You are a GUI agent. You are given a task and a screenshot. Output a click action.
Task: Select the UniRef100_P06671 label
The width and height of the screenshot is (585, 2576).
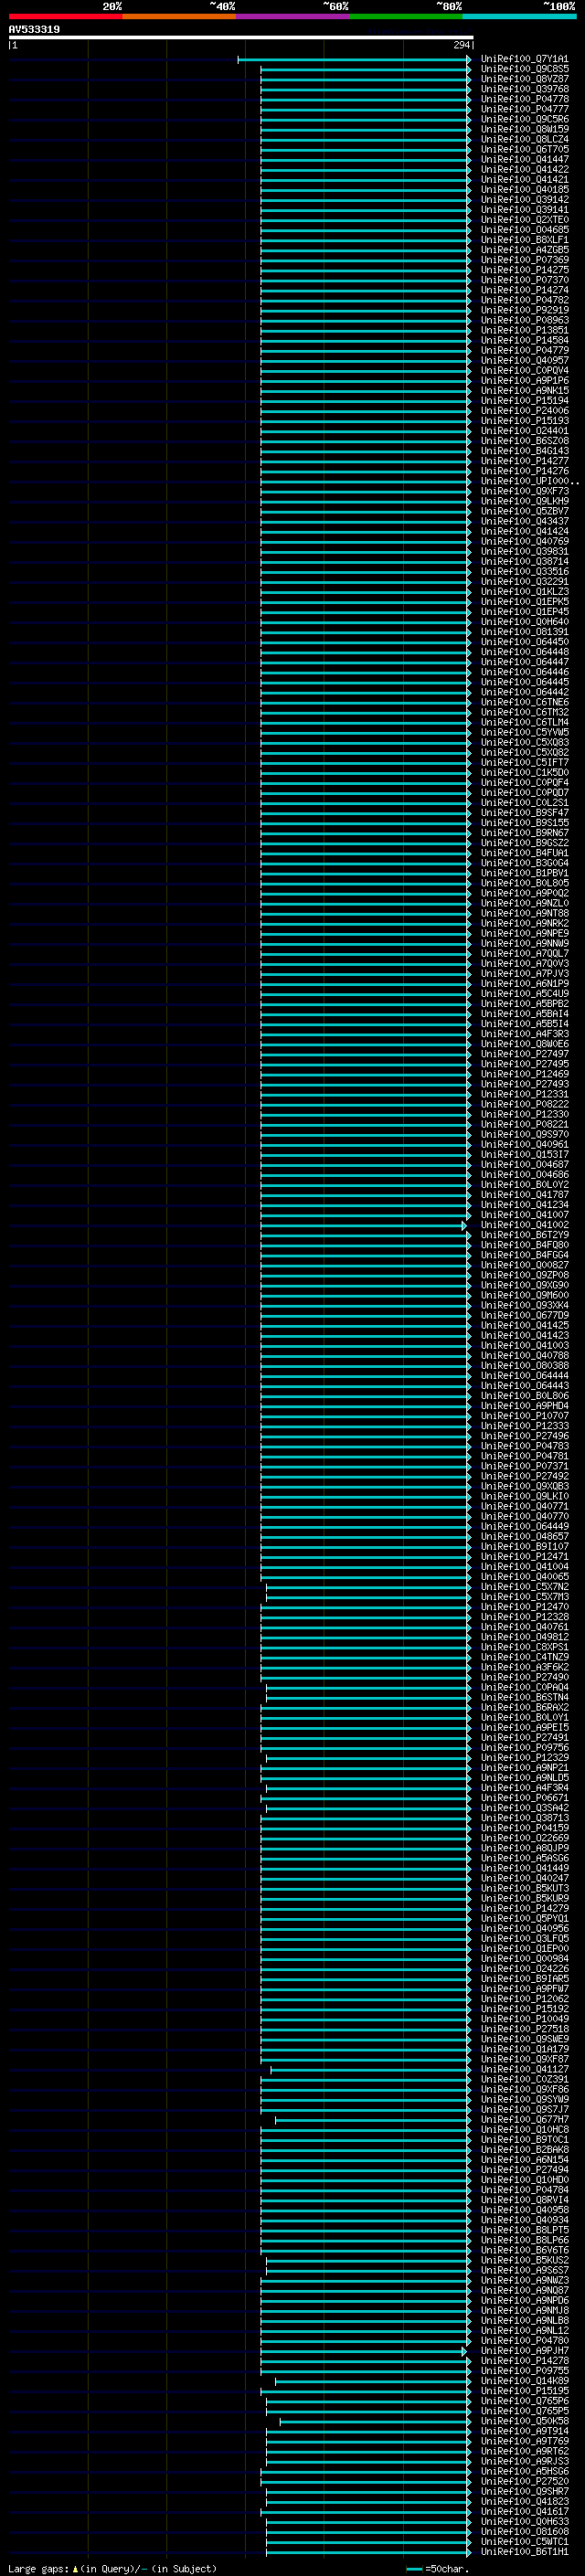(x=524, y=1798)
